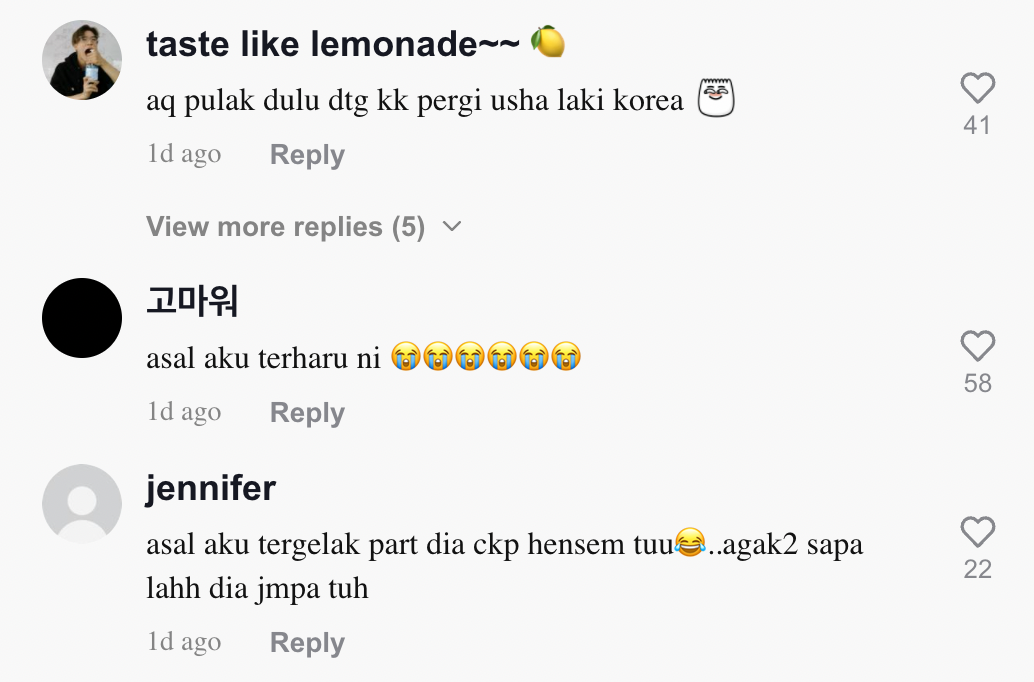Click the chevron next to View more replies

[x=452, y=227]
